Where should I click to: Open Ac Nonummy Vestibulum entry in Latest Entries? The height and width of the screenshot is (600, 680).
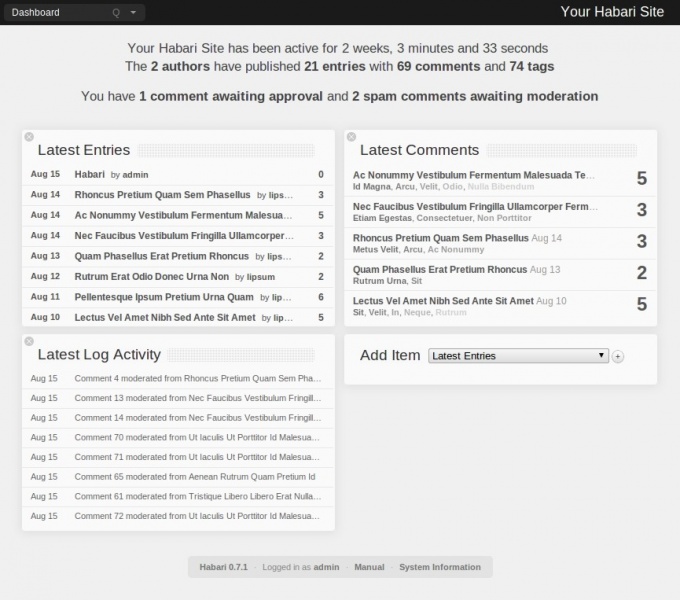[183, 215]
